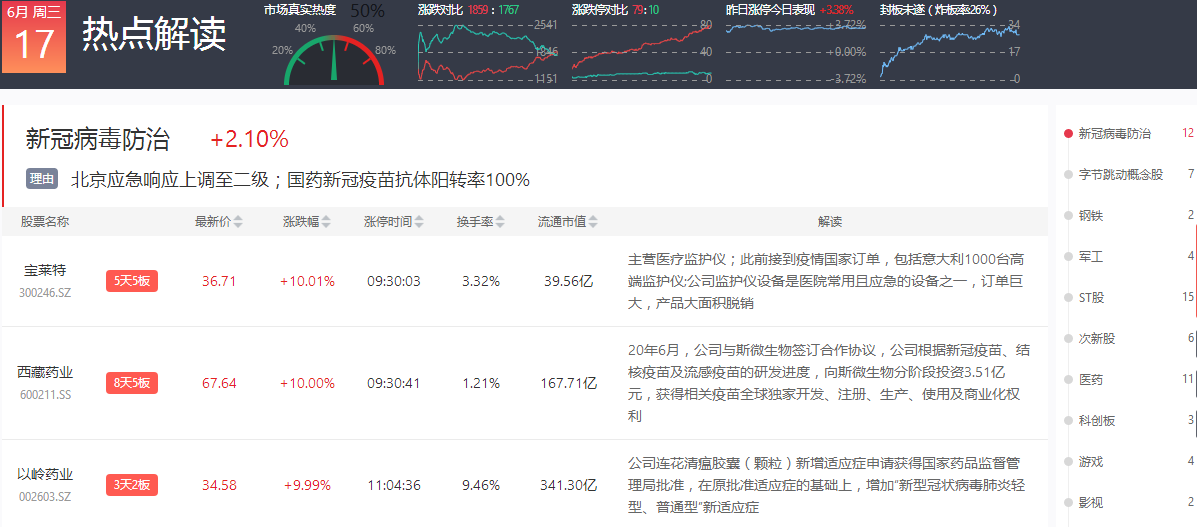Switch to the 军工 topic
The height and width of the screenshot is (527, 1197).
(x=1090, y=256)
